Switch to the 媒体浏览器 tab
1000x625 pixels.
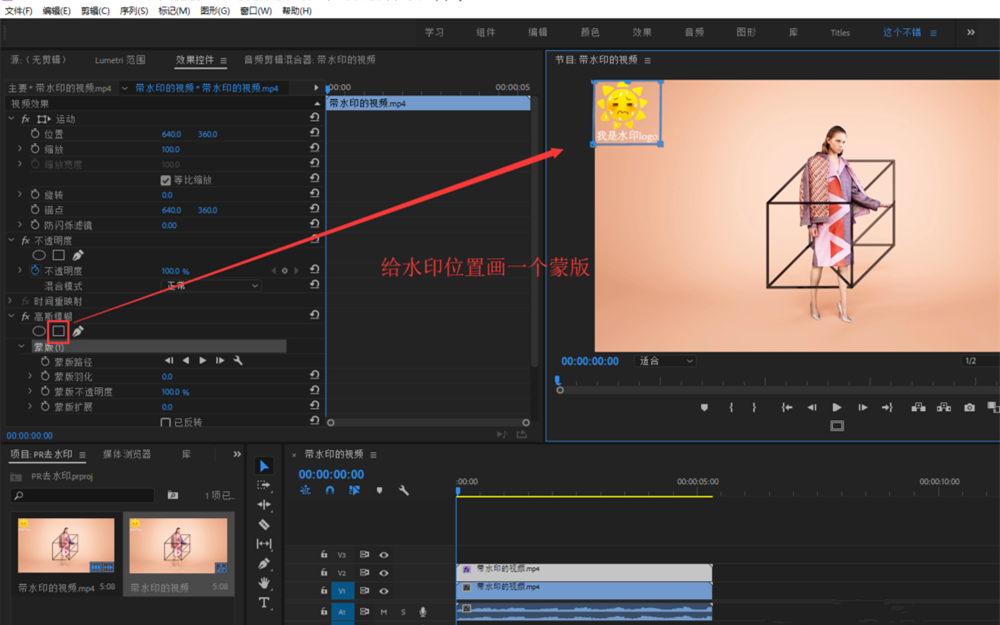(x=126, y=454)
